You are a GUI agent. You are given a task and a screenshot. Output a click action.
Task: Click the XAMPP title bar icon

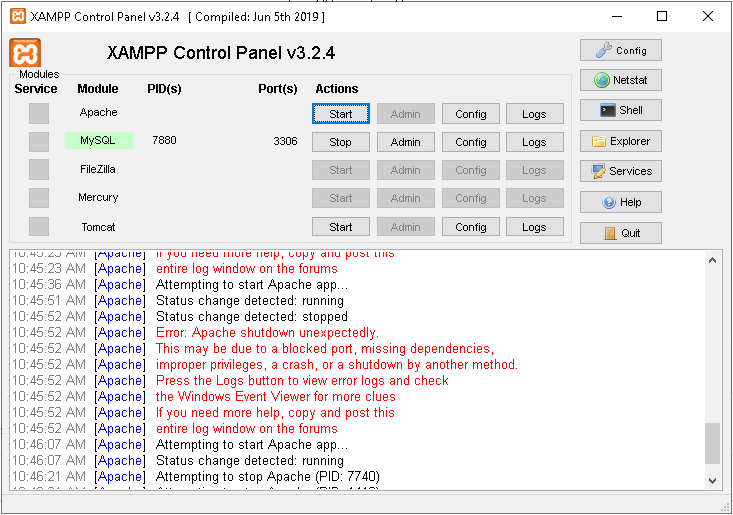coord(18,16)
